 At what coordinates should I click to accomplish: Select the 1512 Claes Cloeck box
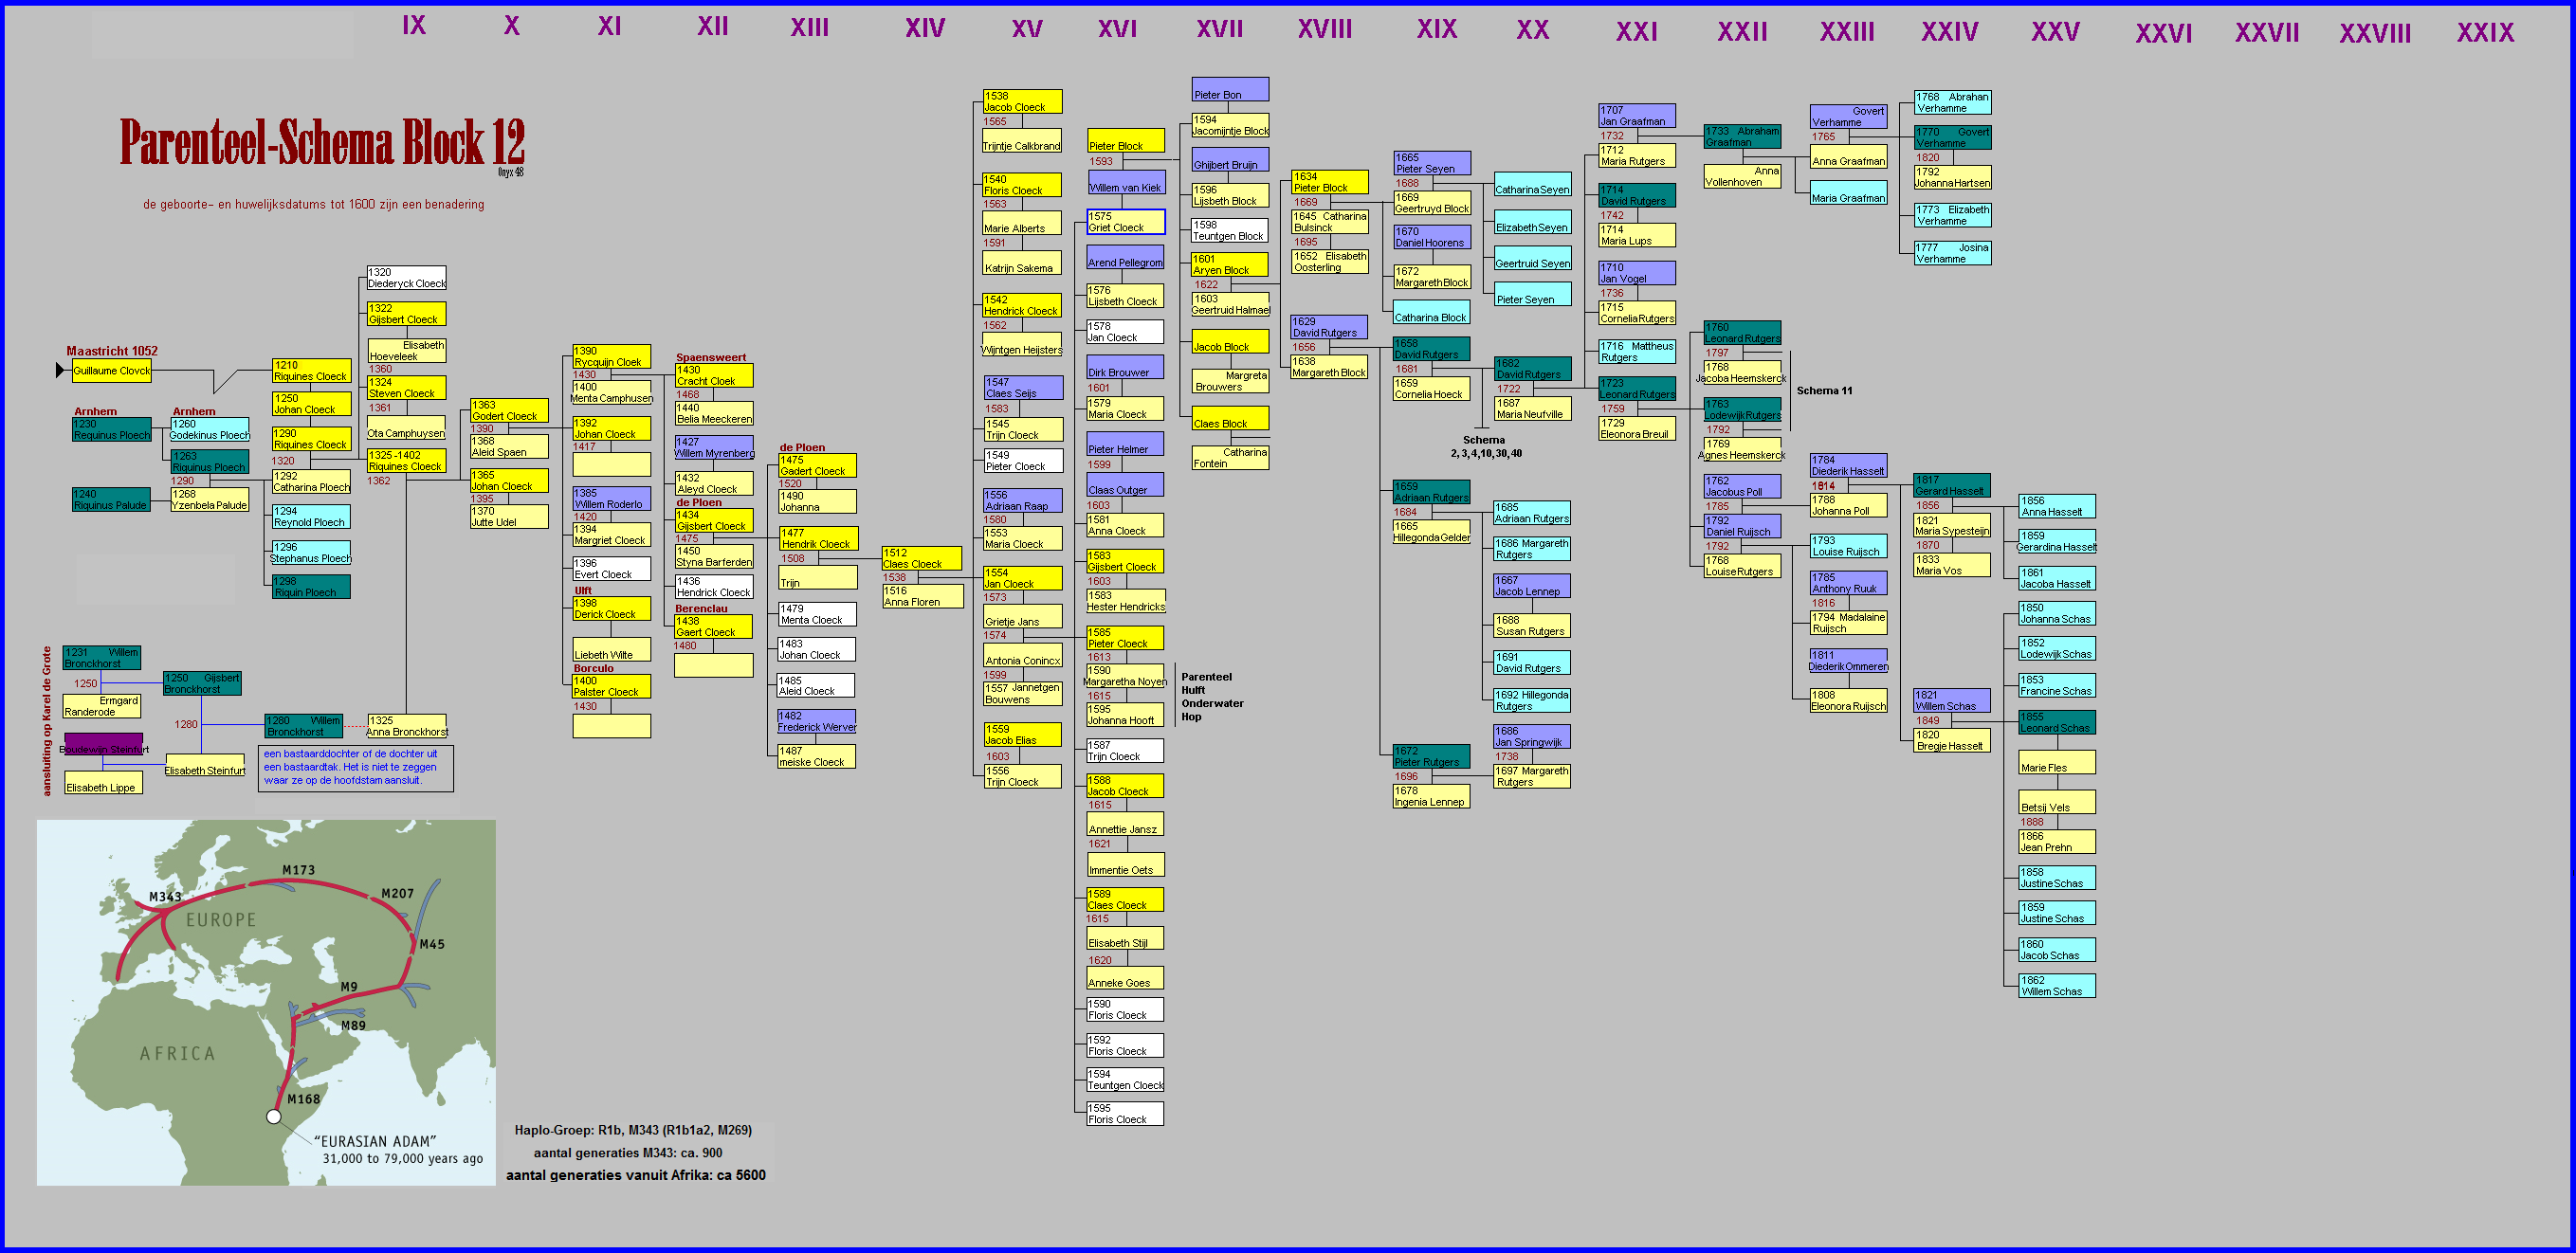[x=921, y=558]
